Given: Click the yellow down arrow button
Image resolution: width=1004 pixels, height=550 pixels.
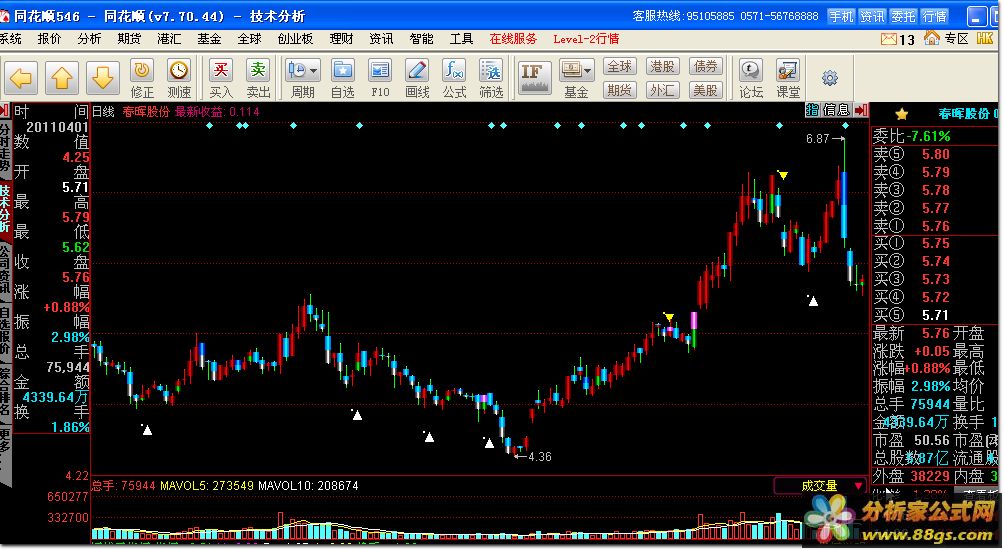Looking at the screenshot, I should pyautogui.click(x=102, y=79).
